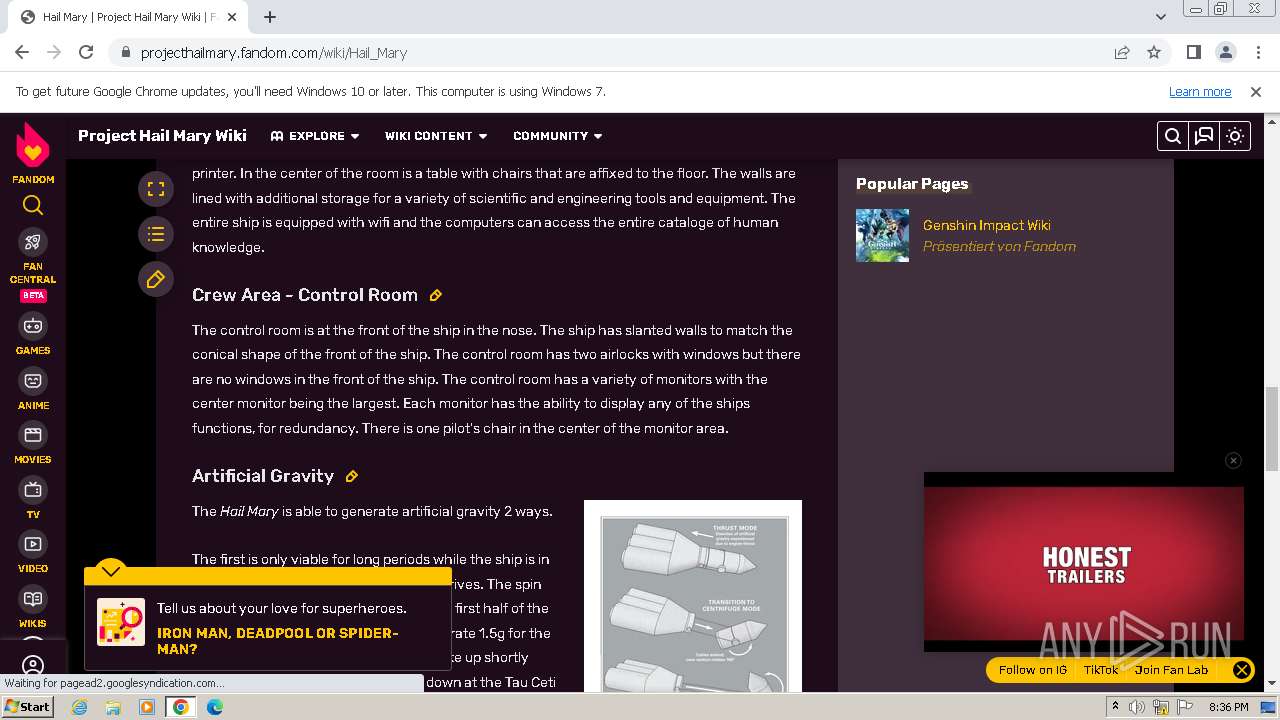Screen dimensions: 1280x720
Task: Open Genshin Impact Wiki thumbnail
Action: [882, 235]
